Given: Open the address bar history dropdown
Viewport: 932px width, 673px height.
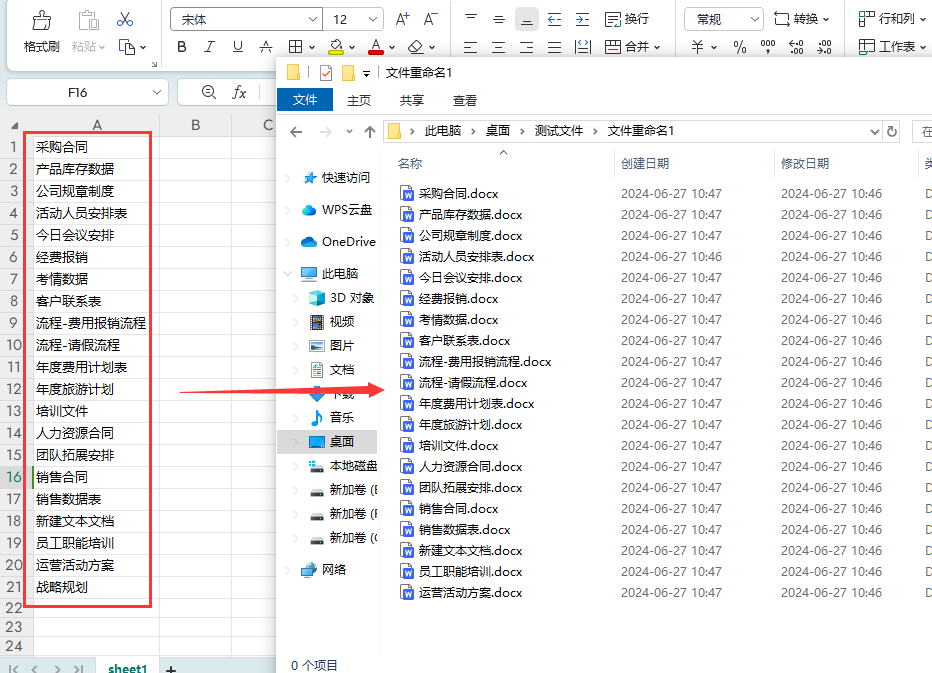Looking at the screenshot, I should [874, 131].
